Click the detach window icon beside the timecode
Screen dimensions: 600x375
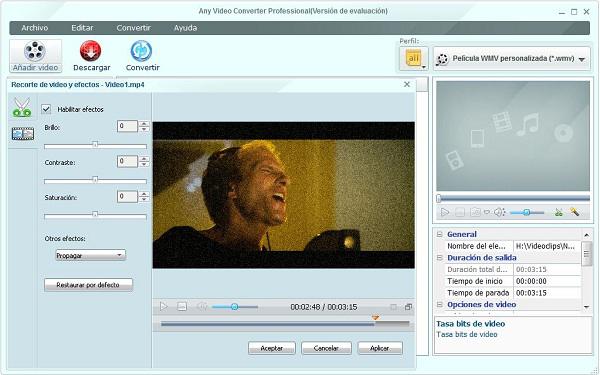click(x=408, y=307)
